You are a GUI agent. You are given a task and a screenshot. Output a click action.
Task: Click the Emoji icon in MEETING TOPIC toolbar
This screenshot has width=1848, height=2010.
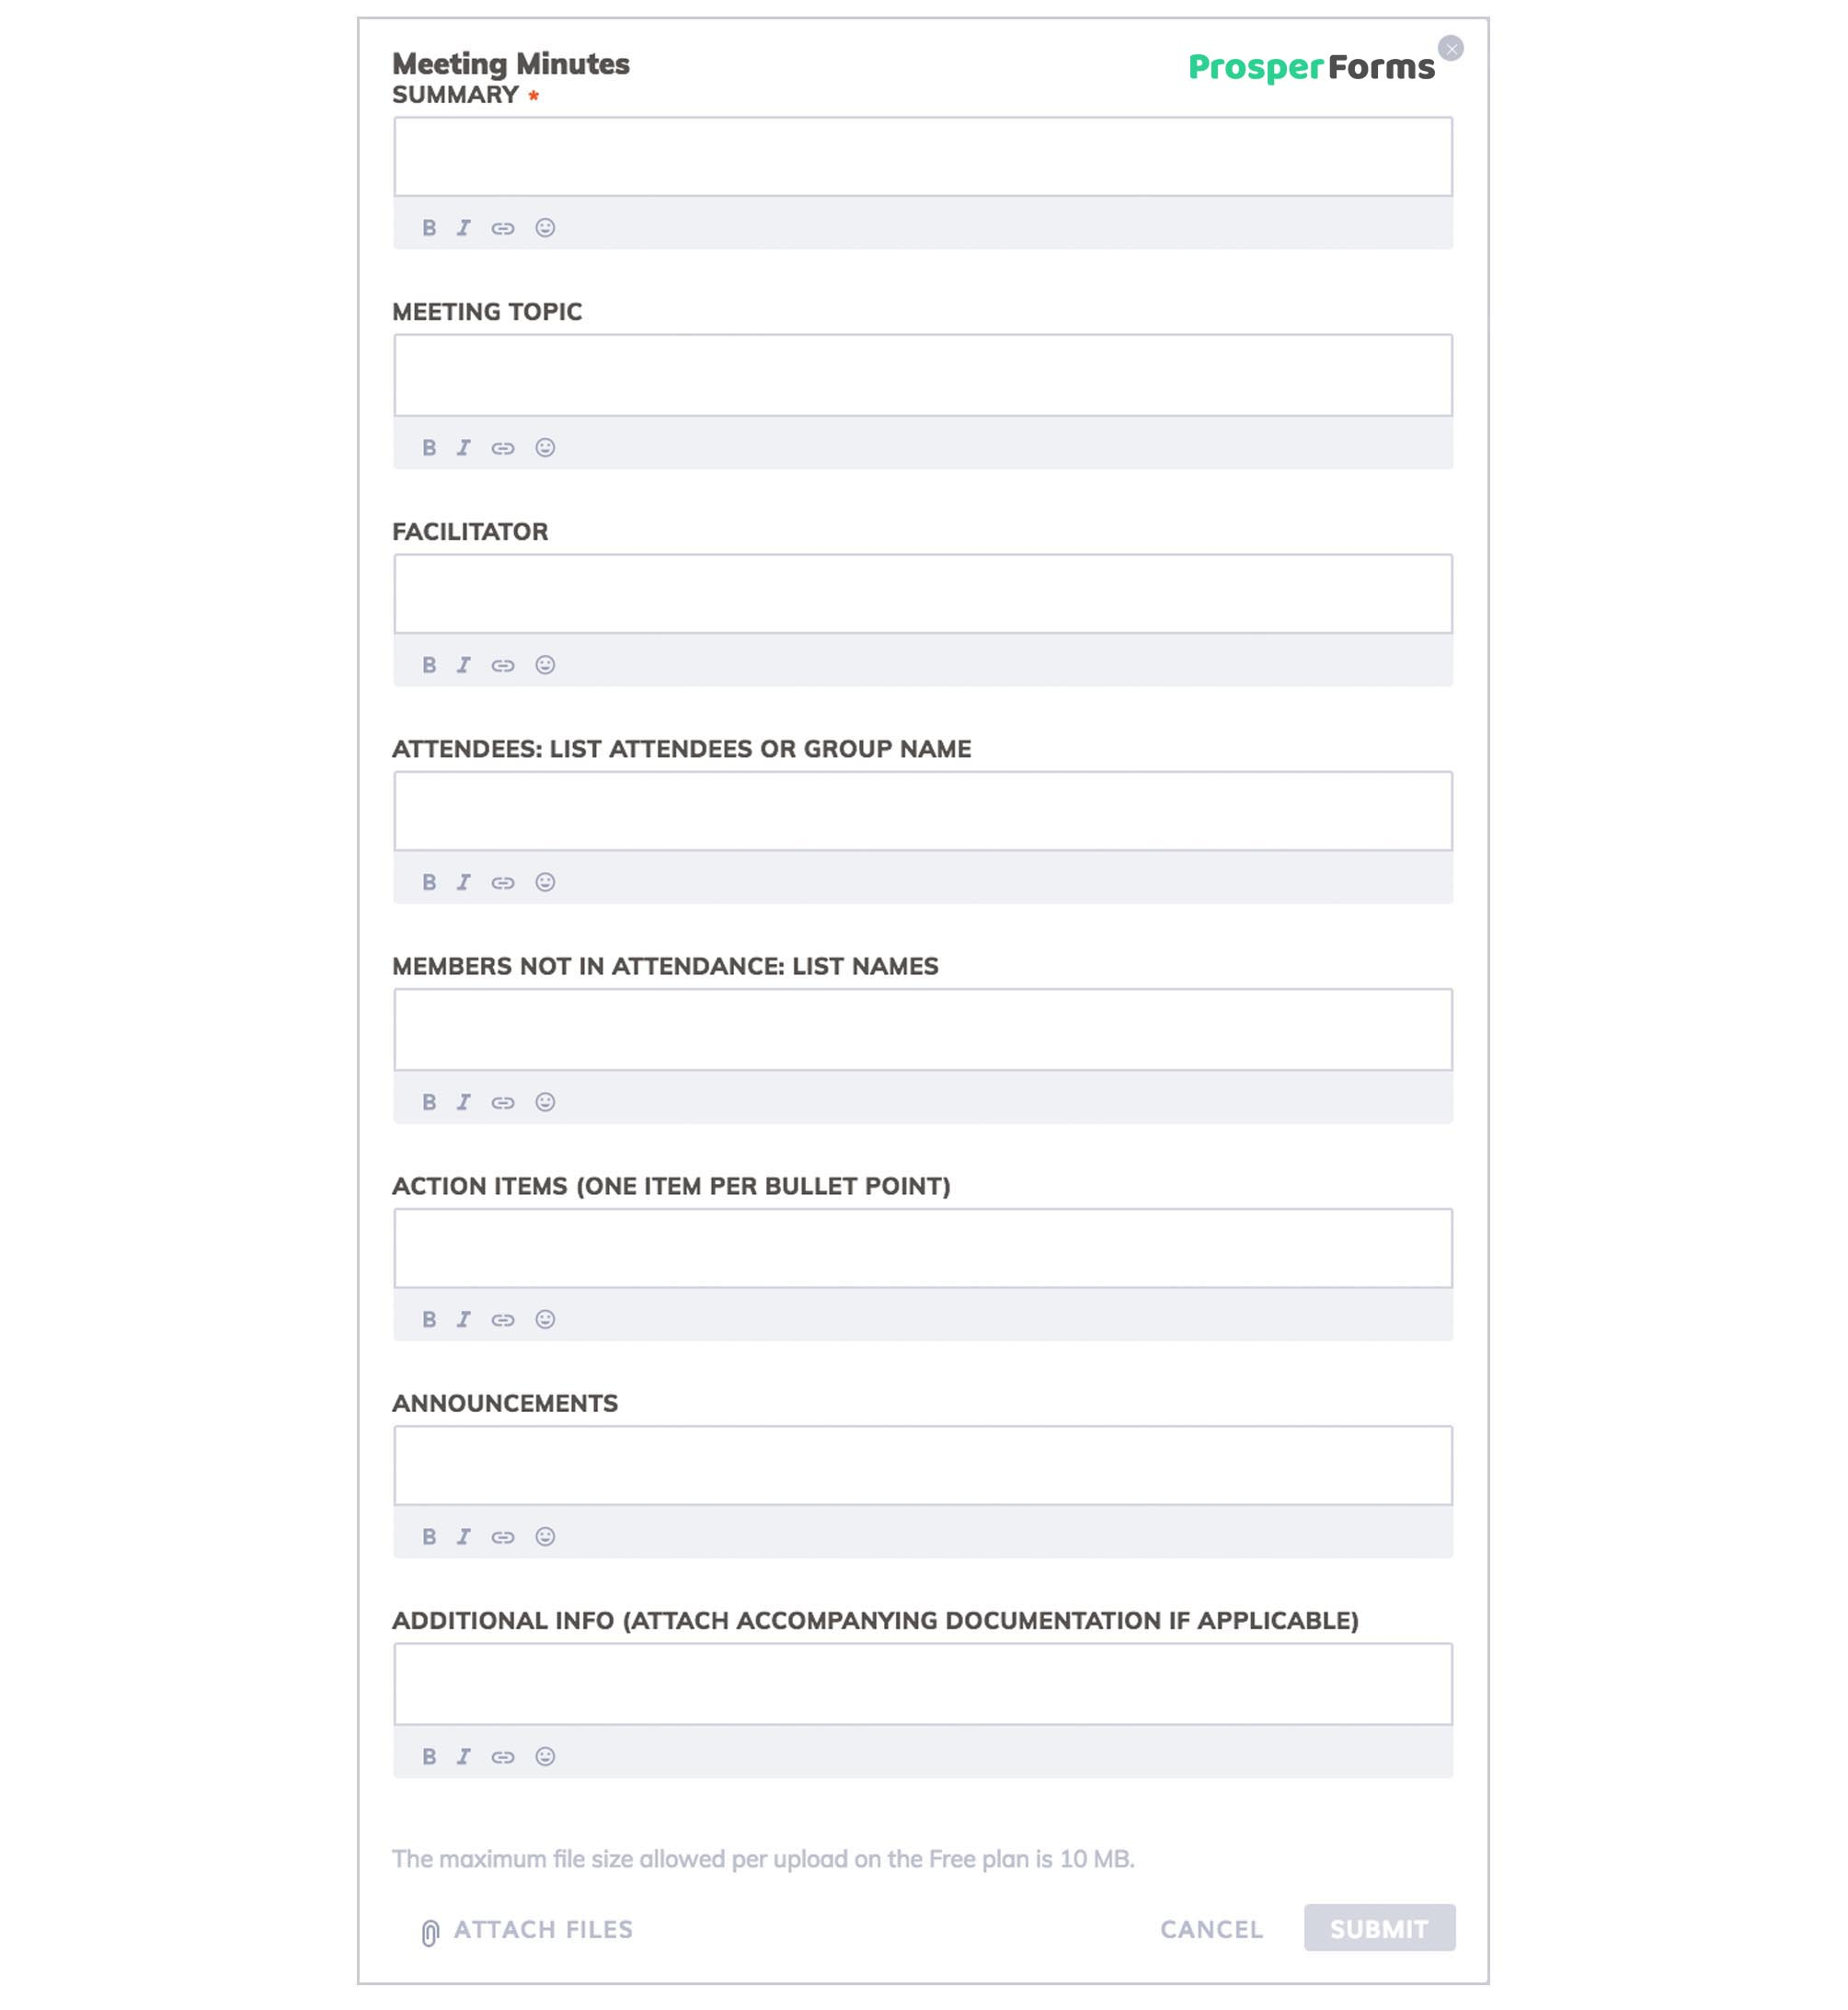(x=546, y=446)
